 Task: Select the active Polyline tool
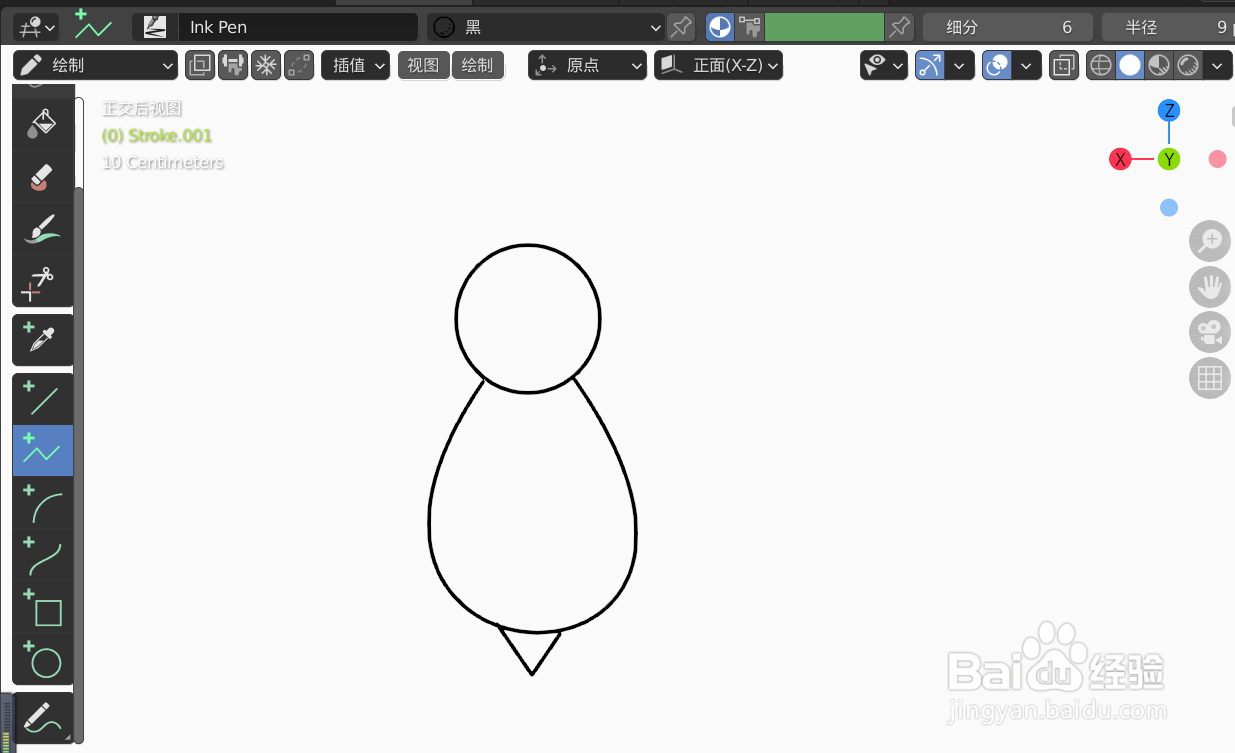pos(42,450)
